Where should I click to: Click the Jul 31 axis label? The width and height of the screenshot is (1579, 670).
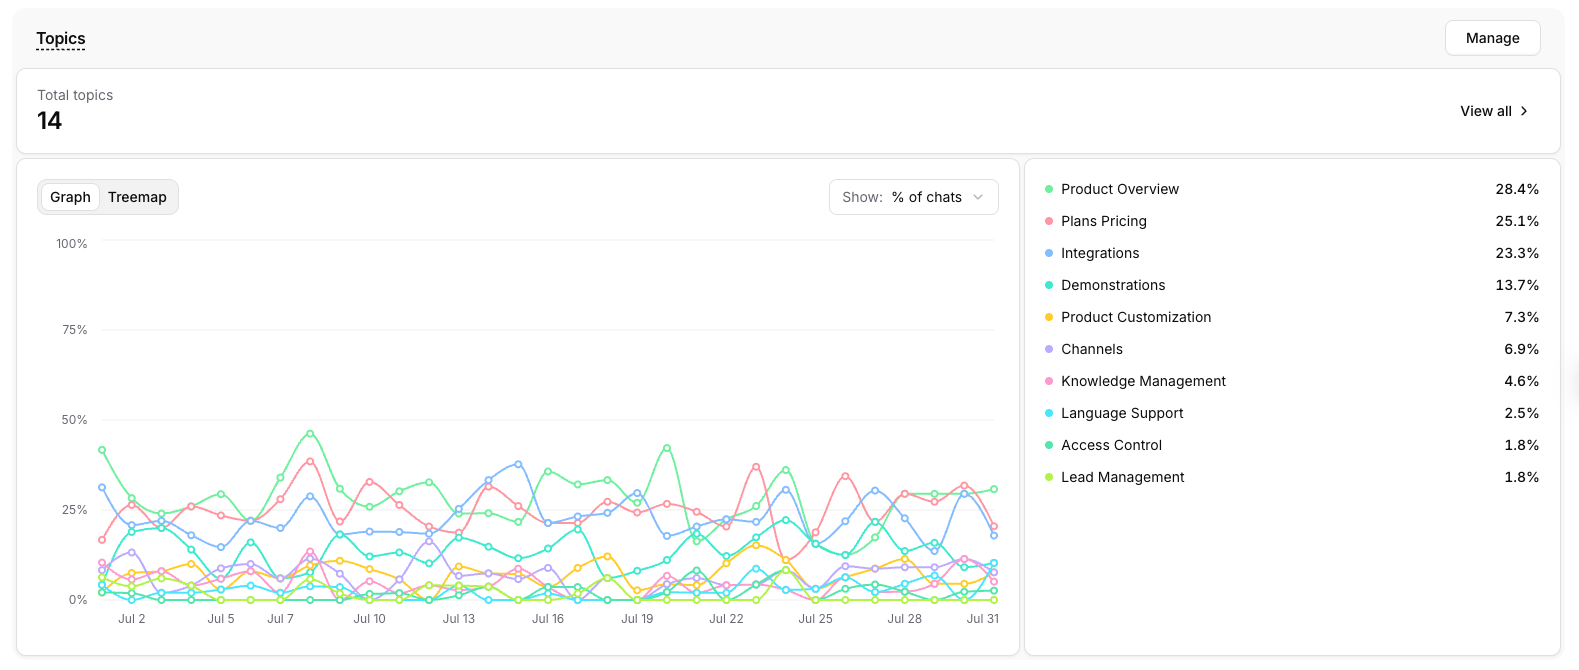(x=982, y=619)
